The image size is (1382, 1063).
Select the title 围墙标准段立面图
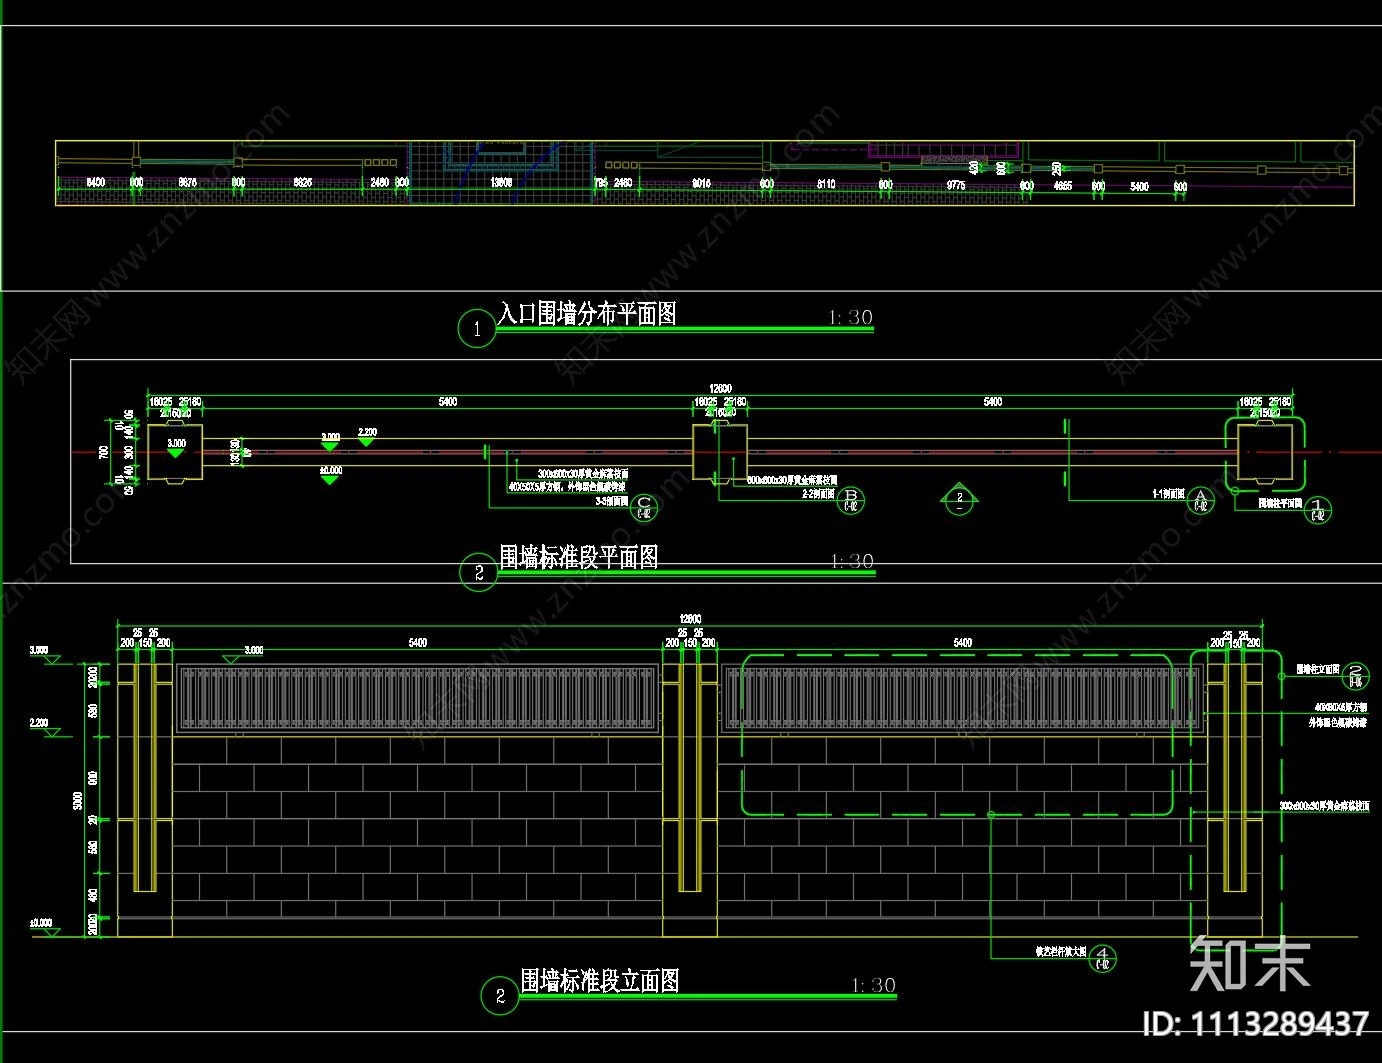600,981
